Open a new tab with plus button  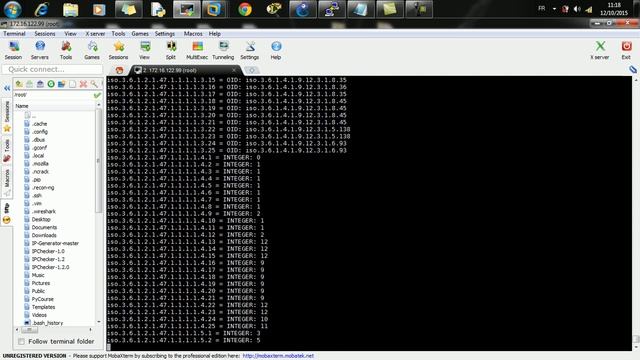click(252, 70)
